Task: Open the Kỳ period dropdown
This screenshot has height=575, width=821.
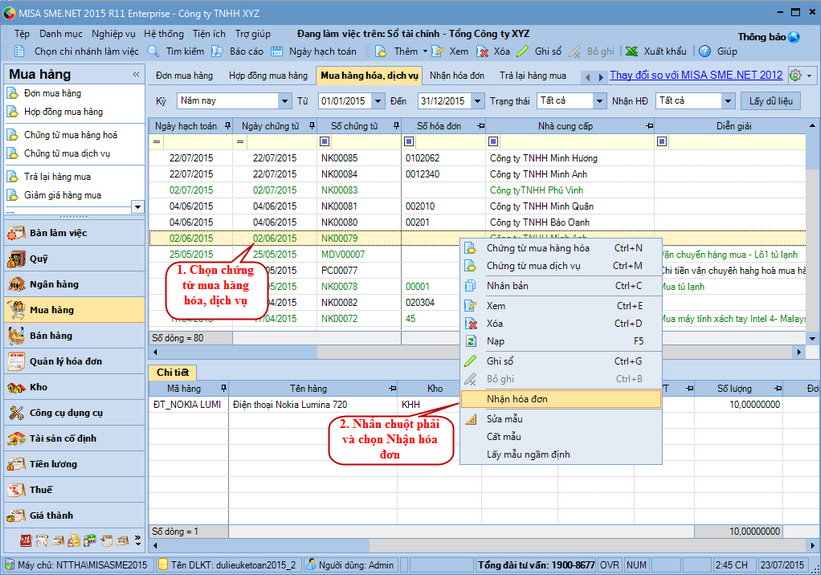Action: 284,101
